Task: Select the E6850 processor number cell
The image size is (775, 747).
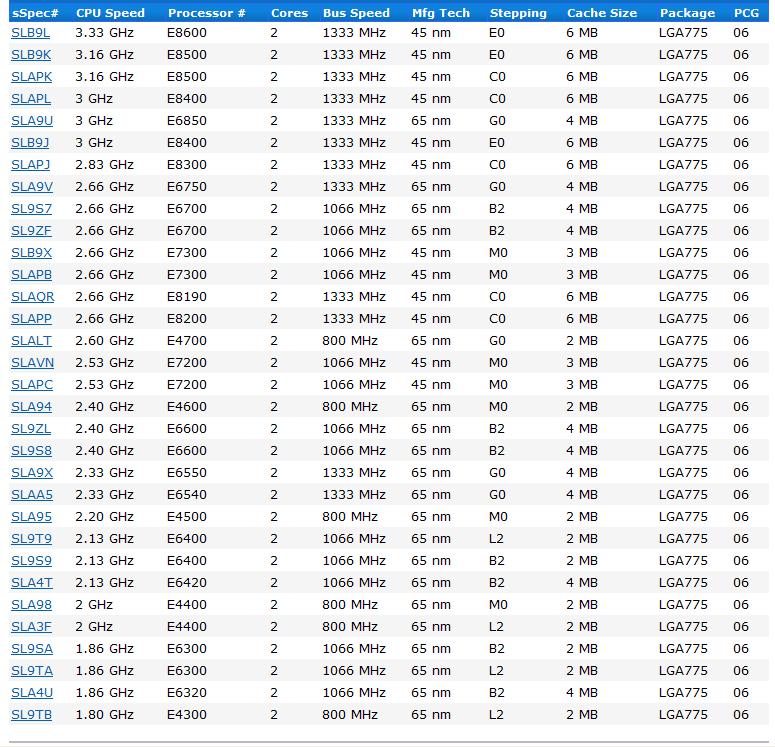Action: (x=187, y=121)
